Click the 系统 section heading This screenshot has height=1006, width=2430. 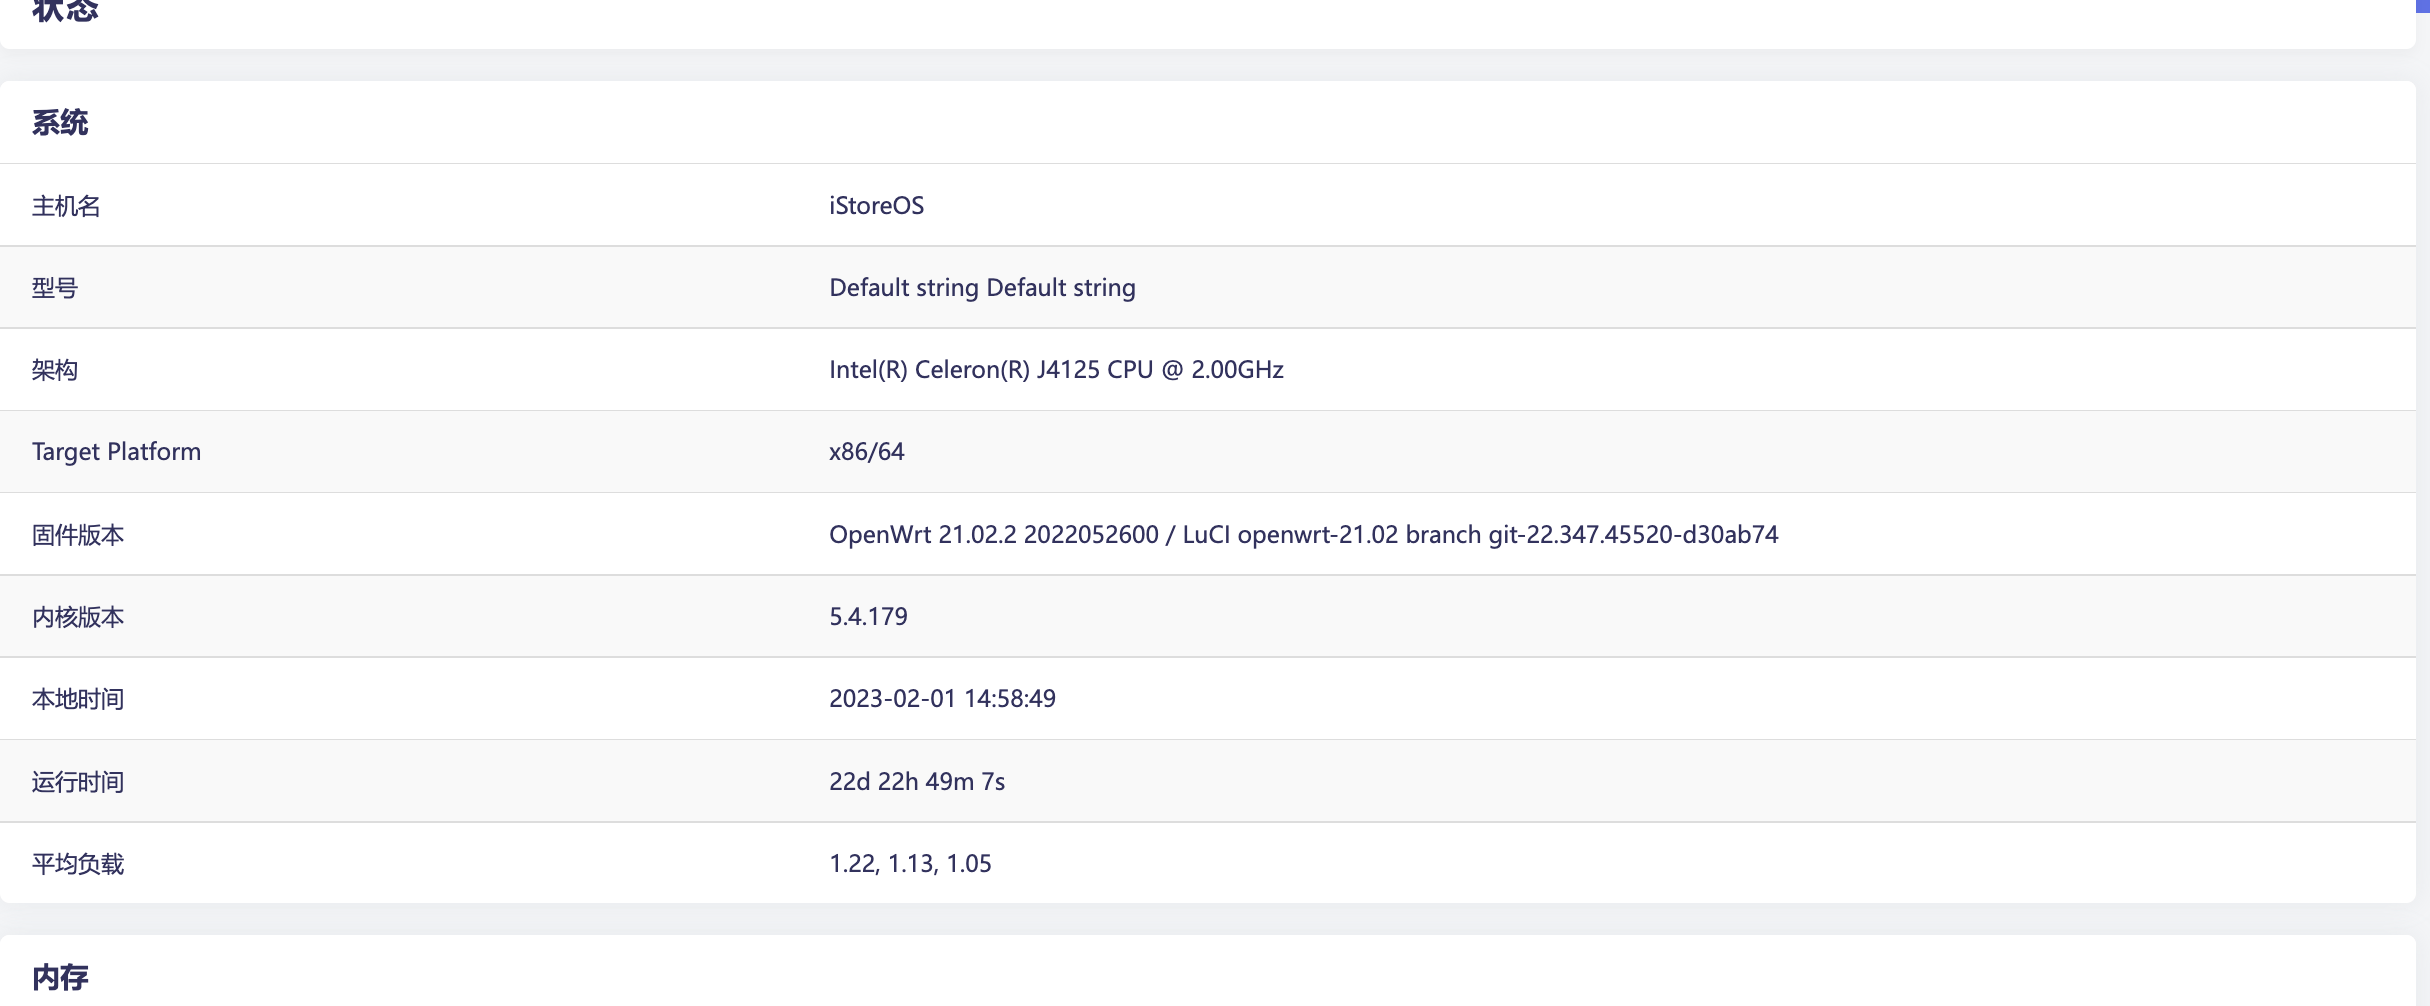coord(60,123)
